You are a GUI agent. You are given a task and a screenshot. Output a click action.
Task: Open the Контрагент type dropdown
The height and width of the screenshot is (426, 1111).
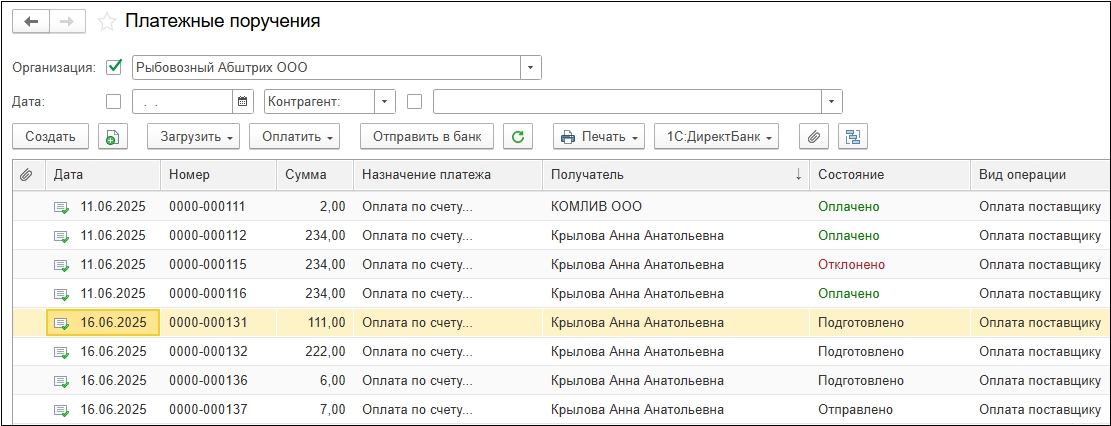385,101
